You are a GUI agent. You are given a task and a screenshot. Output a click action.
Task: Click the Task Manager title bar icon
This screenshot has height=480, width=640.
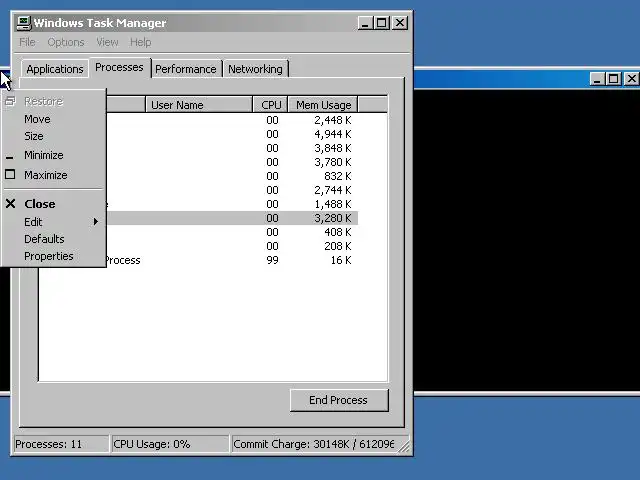(x=24, y=22)
